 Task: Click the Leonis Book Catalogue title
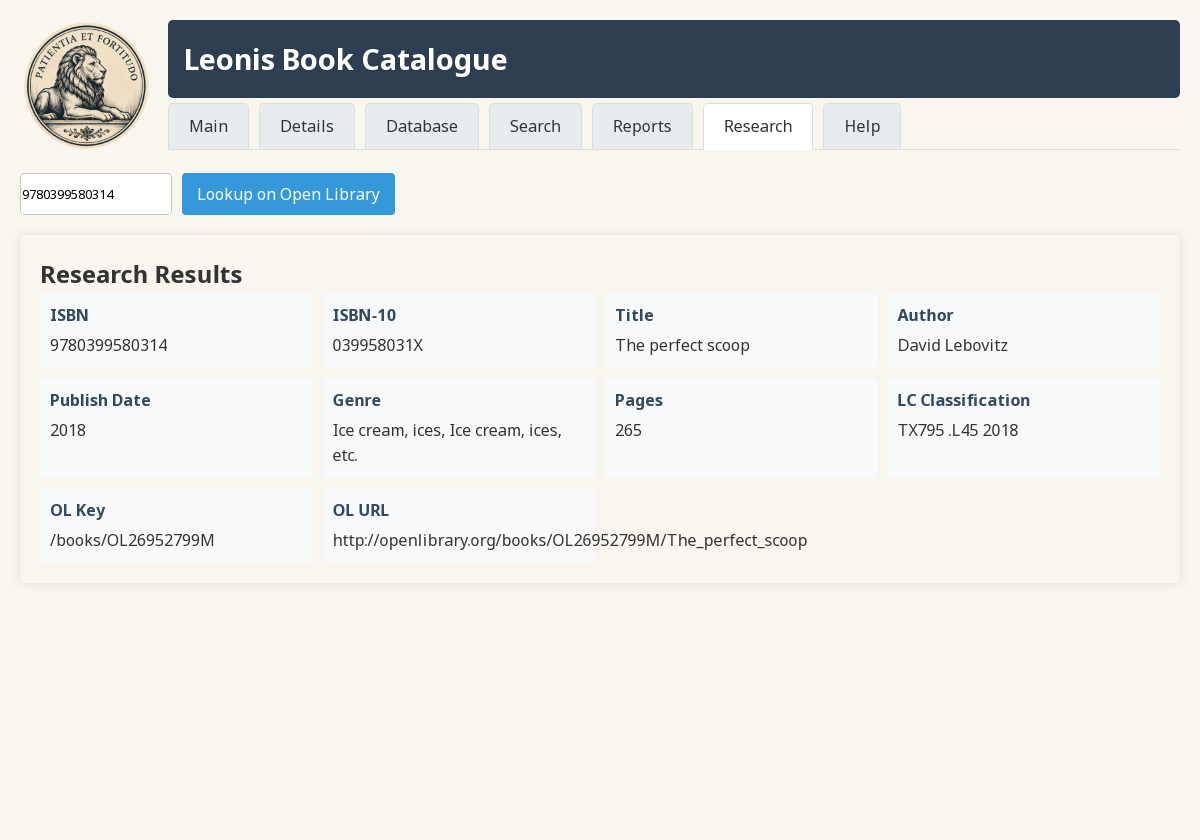point(345,59)
